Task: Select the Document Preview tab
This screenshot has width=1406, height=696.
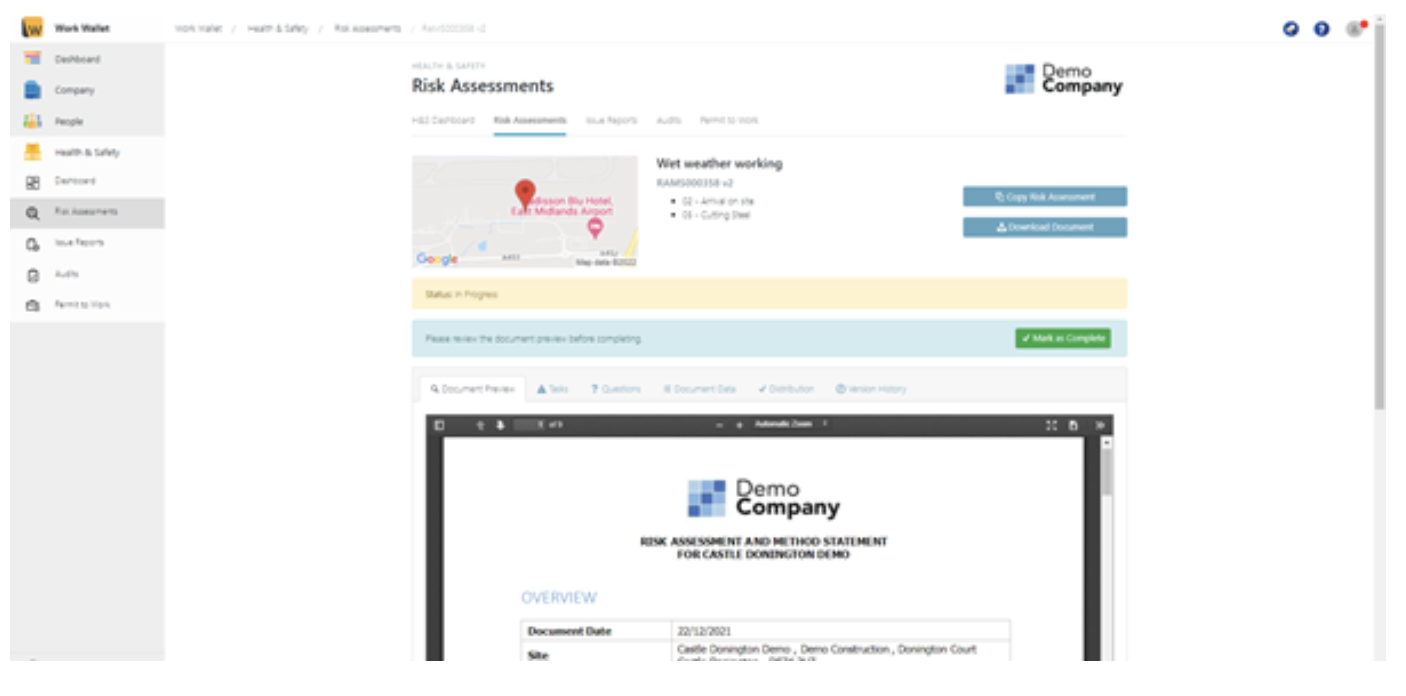Action: [473, 389]
